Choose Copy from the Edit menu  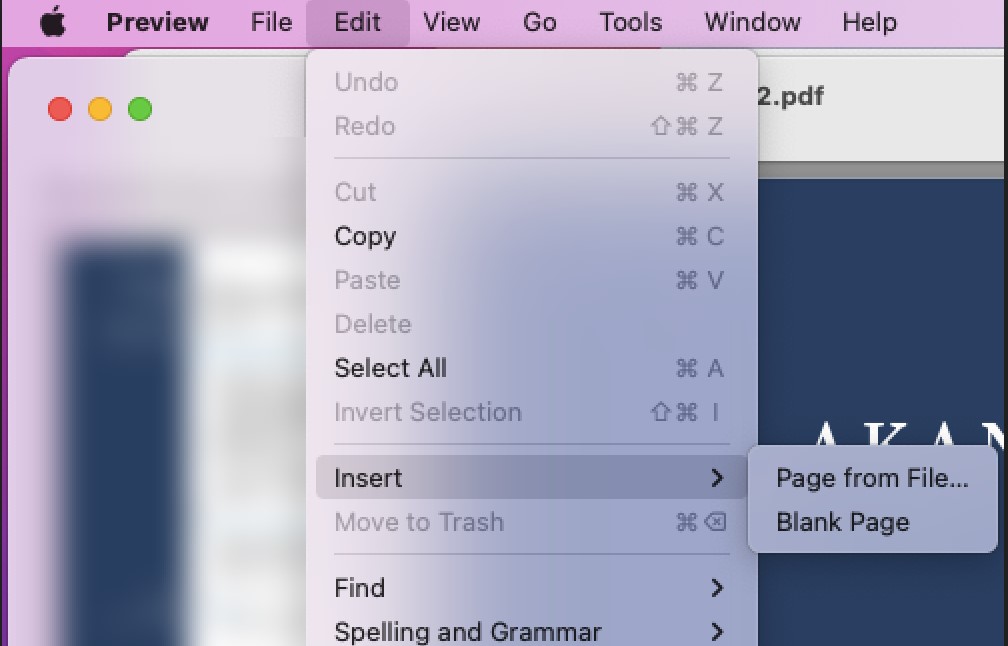[x=531, y=236]
